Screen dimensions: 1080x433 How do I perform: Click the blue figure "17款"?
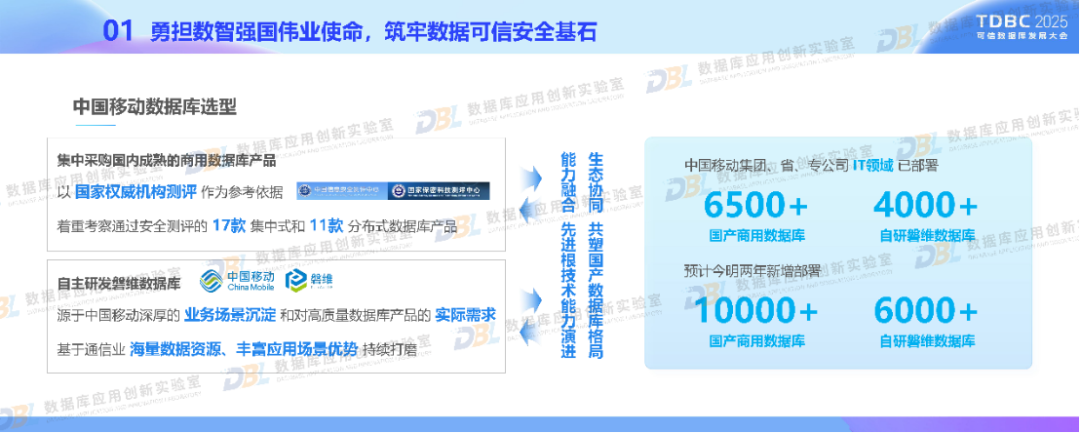229,225
